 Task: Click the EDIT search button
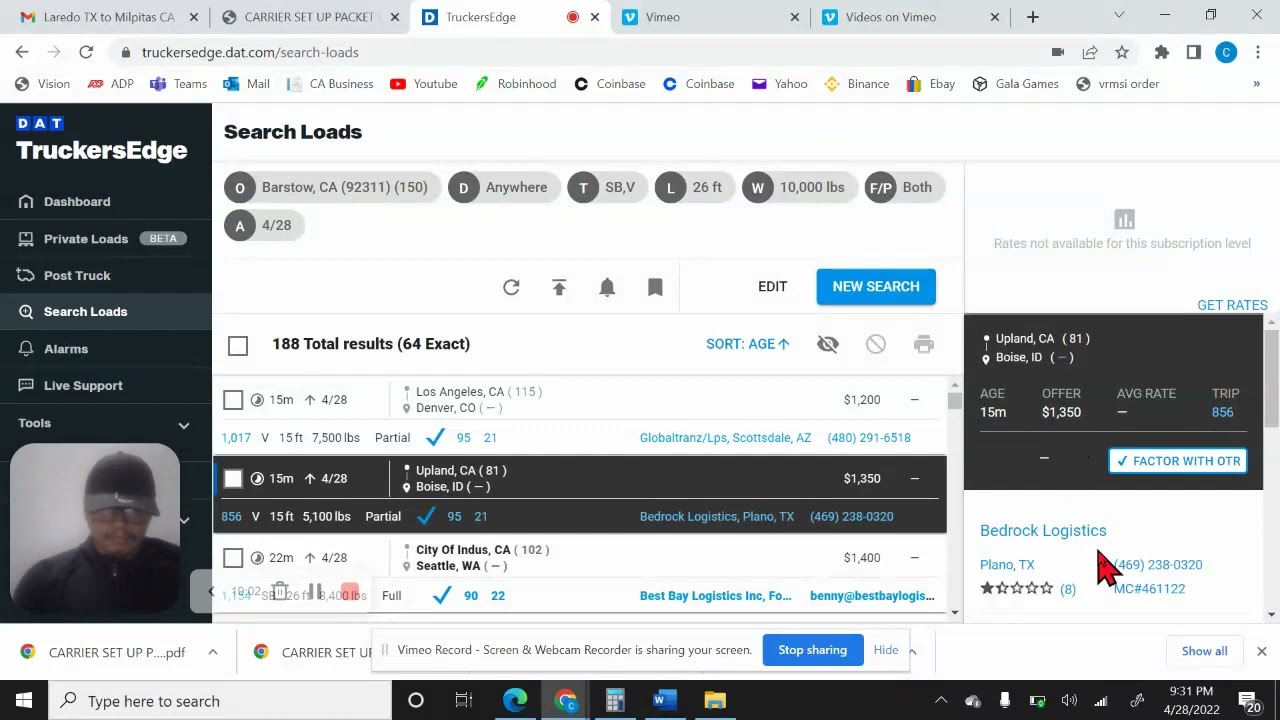click(772, 287)
